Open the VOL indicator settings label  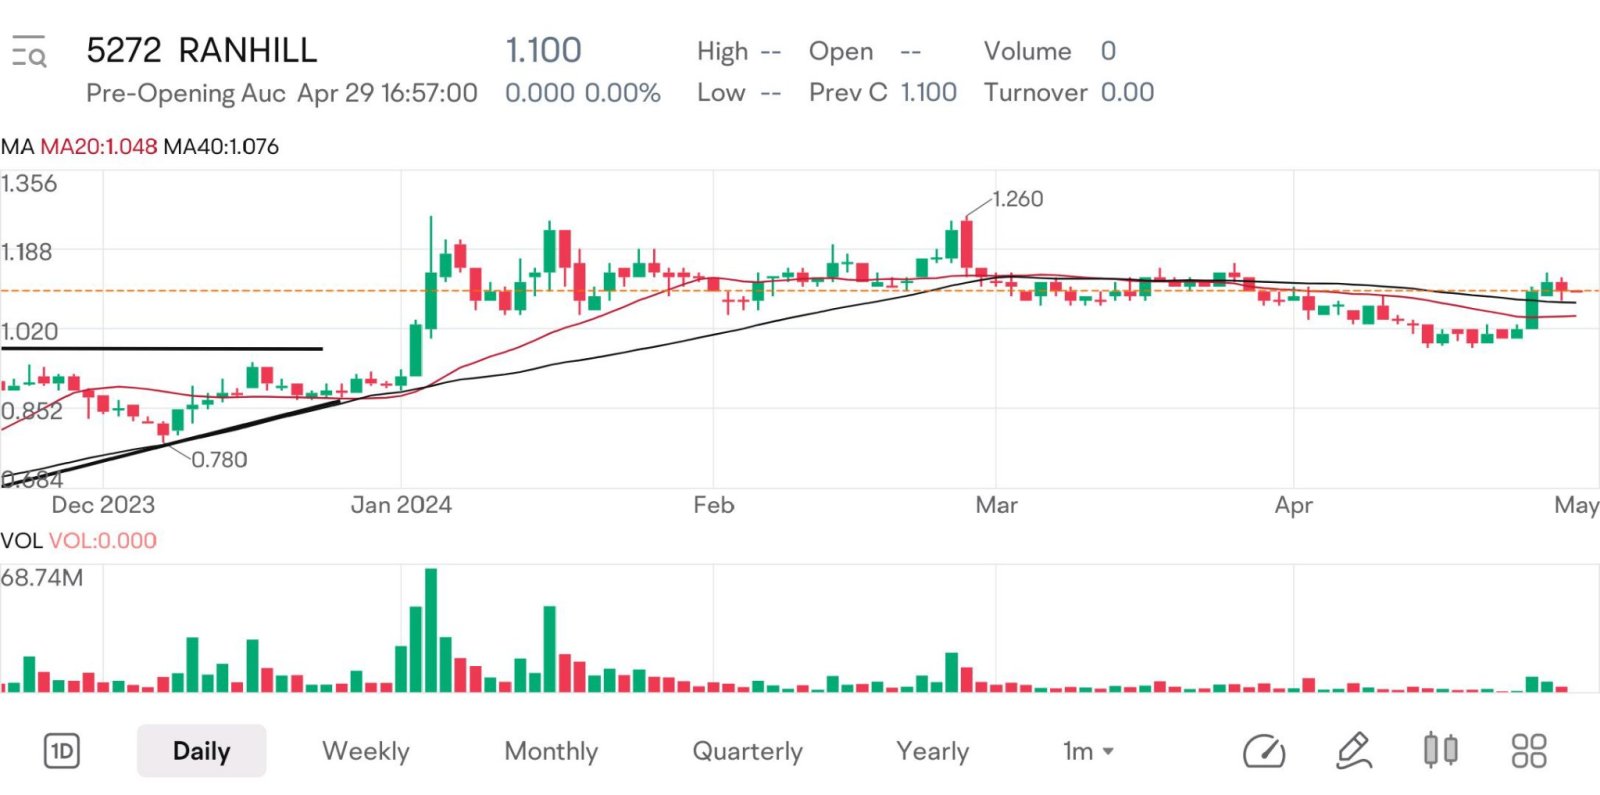pos(21,541)
